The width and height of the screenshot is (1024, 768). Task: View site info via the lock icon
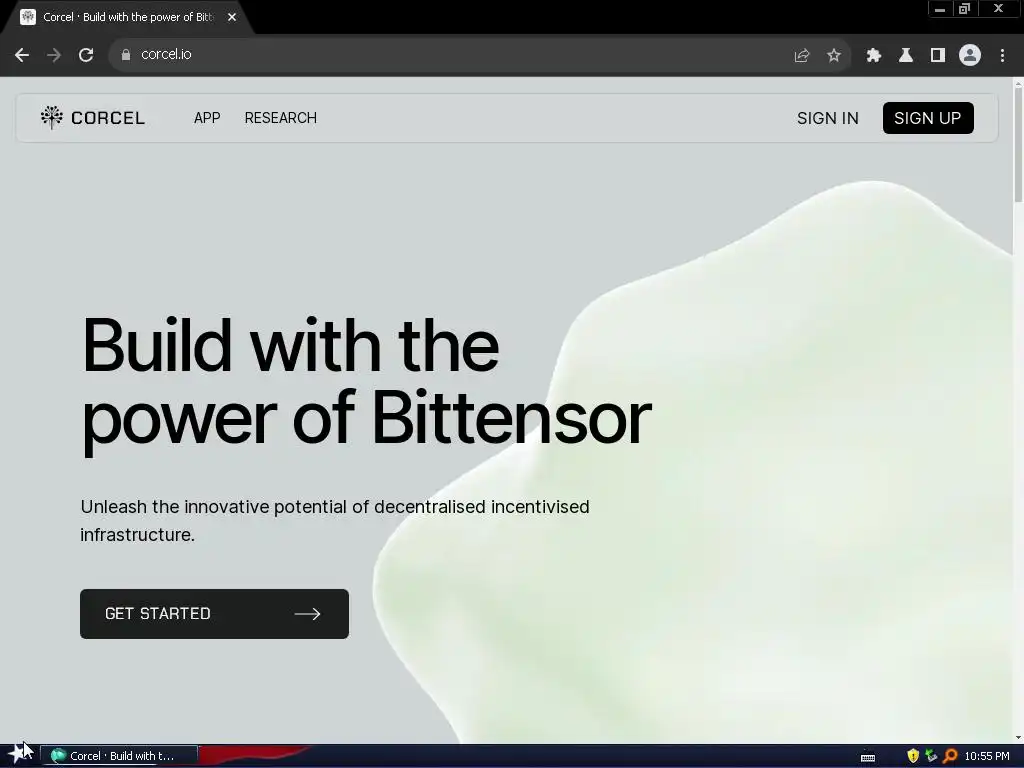[x=126, y=55]
